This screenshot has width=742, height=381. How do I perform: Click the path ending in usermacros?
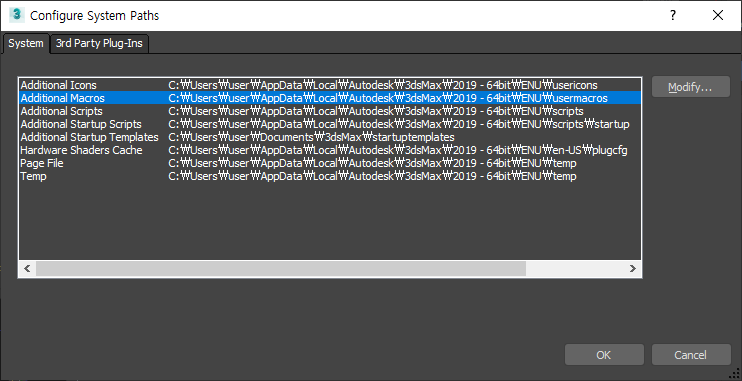click(388, 98)
